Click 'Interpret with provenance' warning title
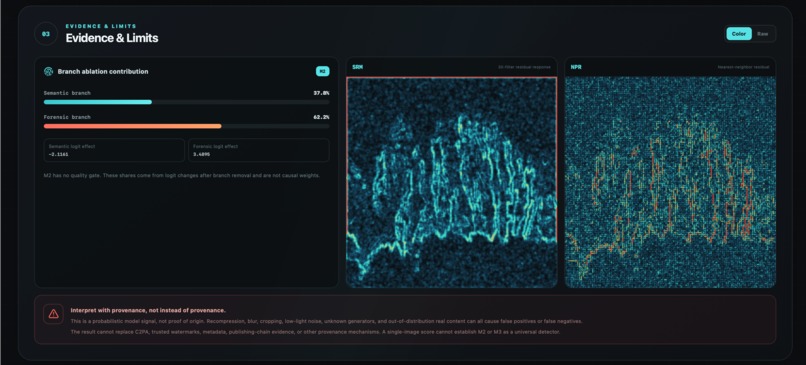 [148, 310]
